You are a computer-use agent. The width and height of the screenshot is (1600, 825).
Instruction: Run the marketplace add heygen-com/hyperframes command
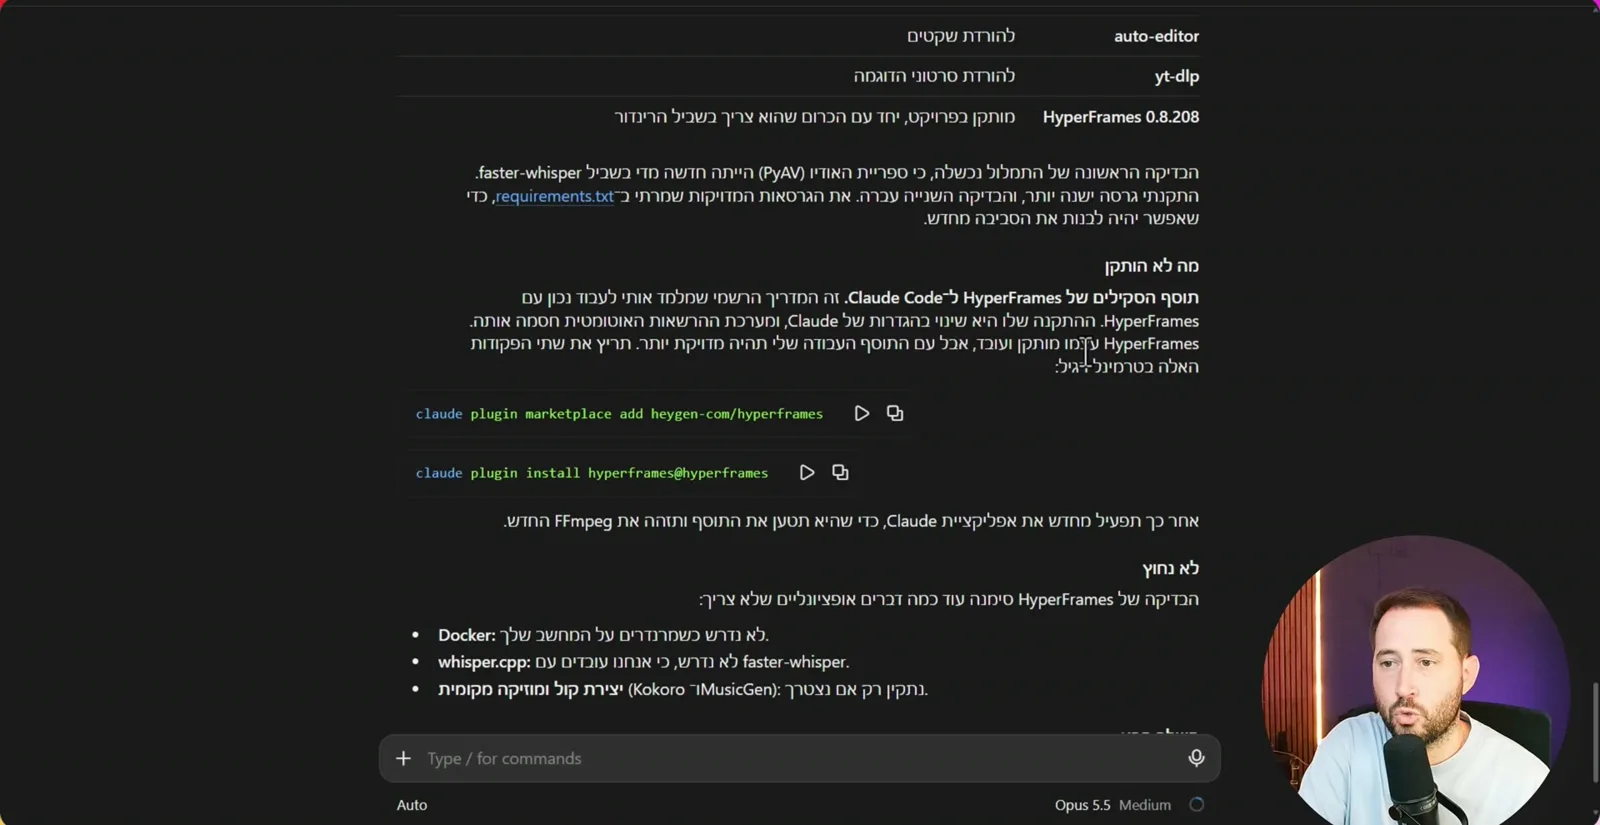pyautogui.click(x=861, y=413)
